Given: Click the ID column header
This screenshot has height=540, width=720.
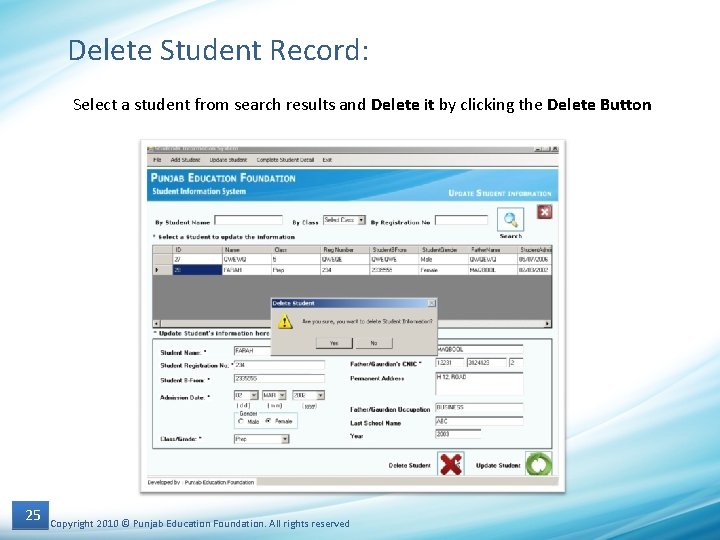Looking at the screenshot, I should pyautogui.click(x=197, y=250).
